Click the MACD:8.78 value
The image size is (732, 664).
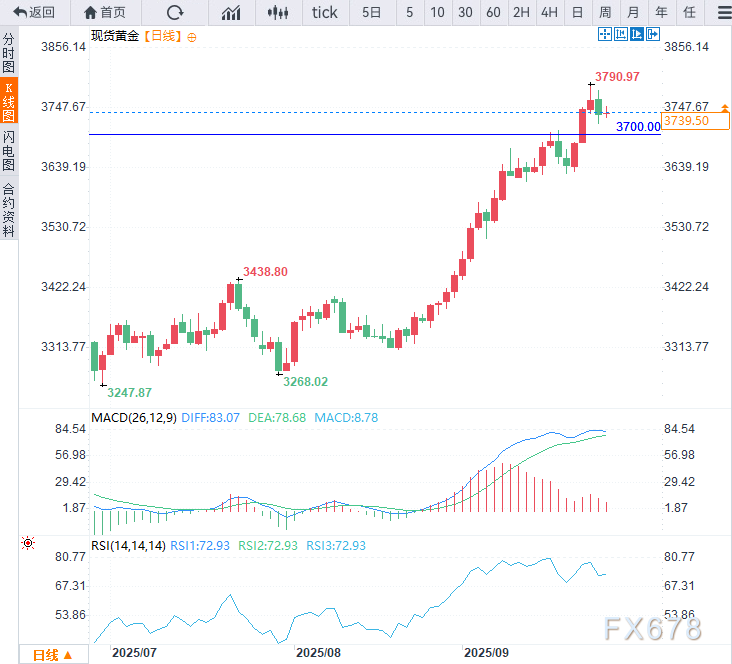[x=346, y=417]
